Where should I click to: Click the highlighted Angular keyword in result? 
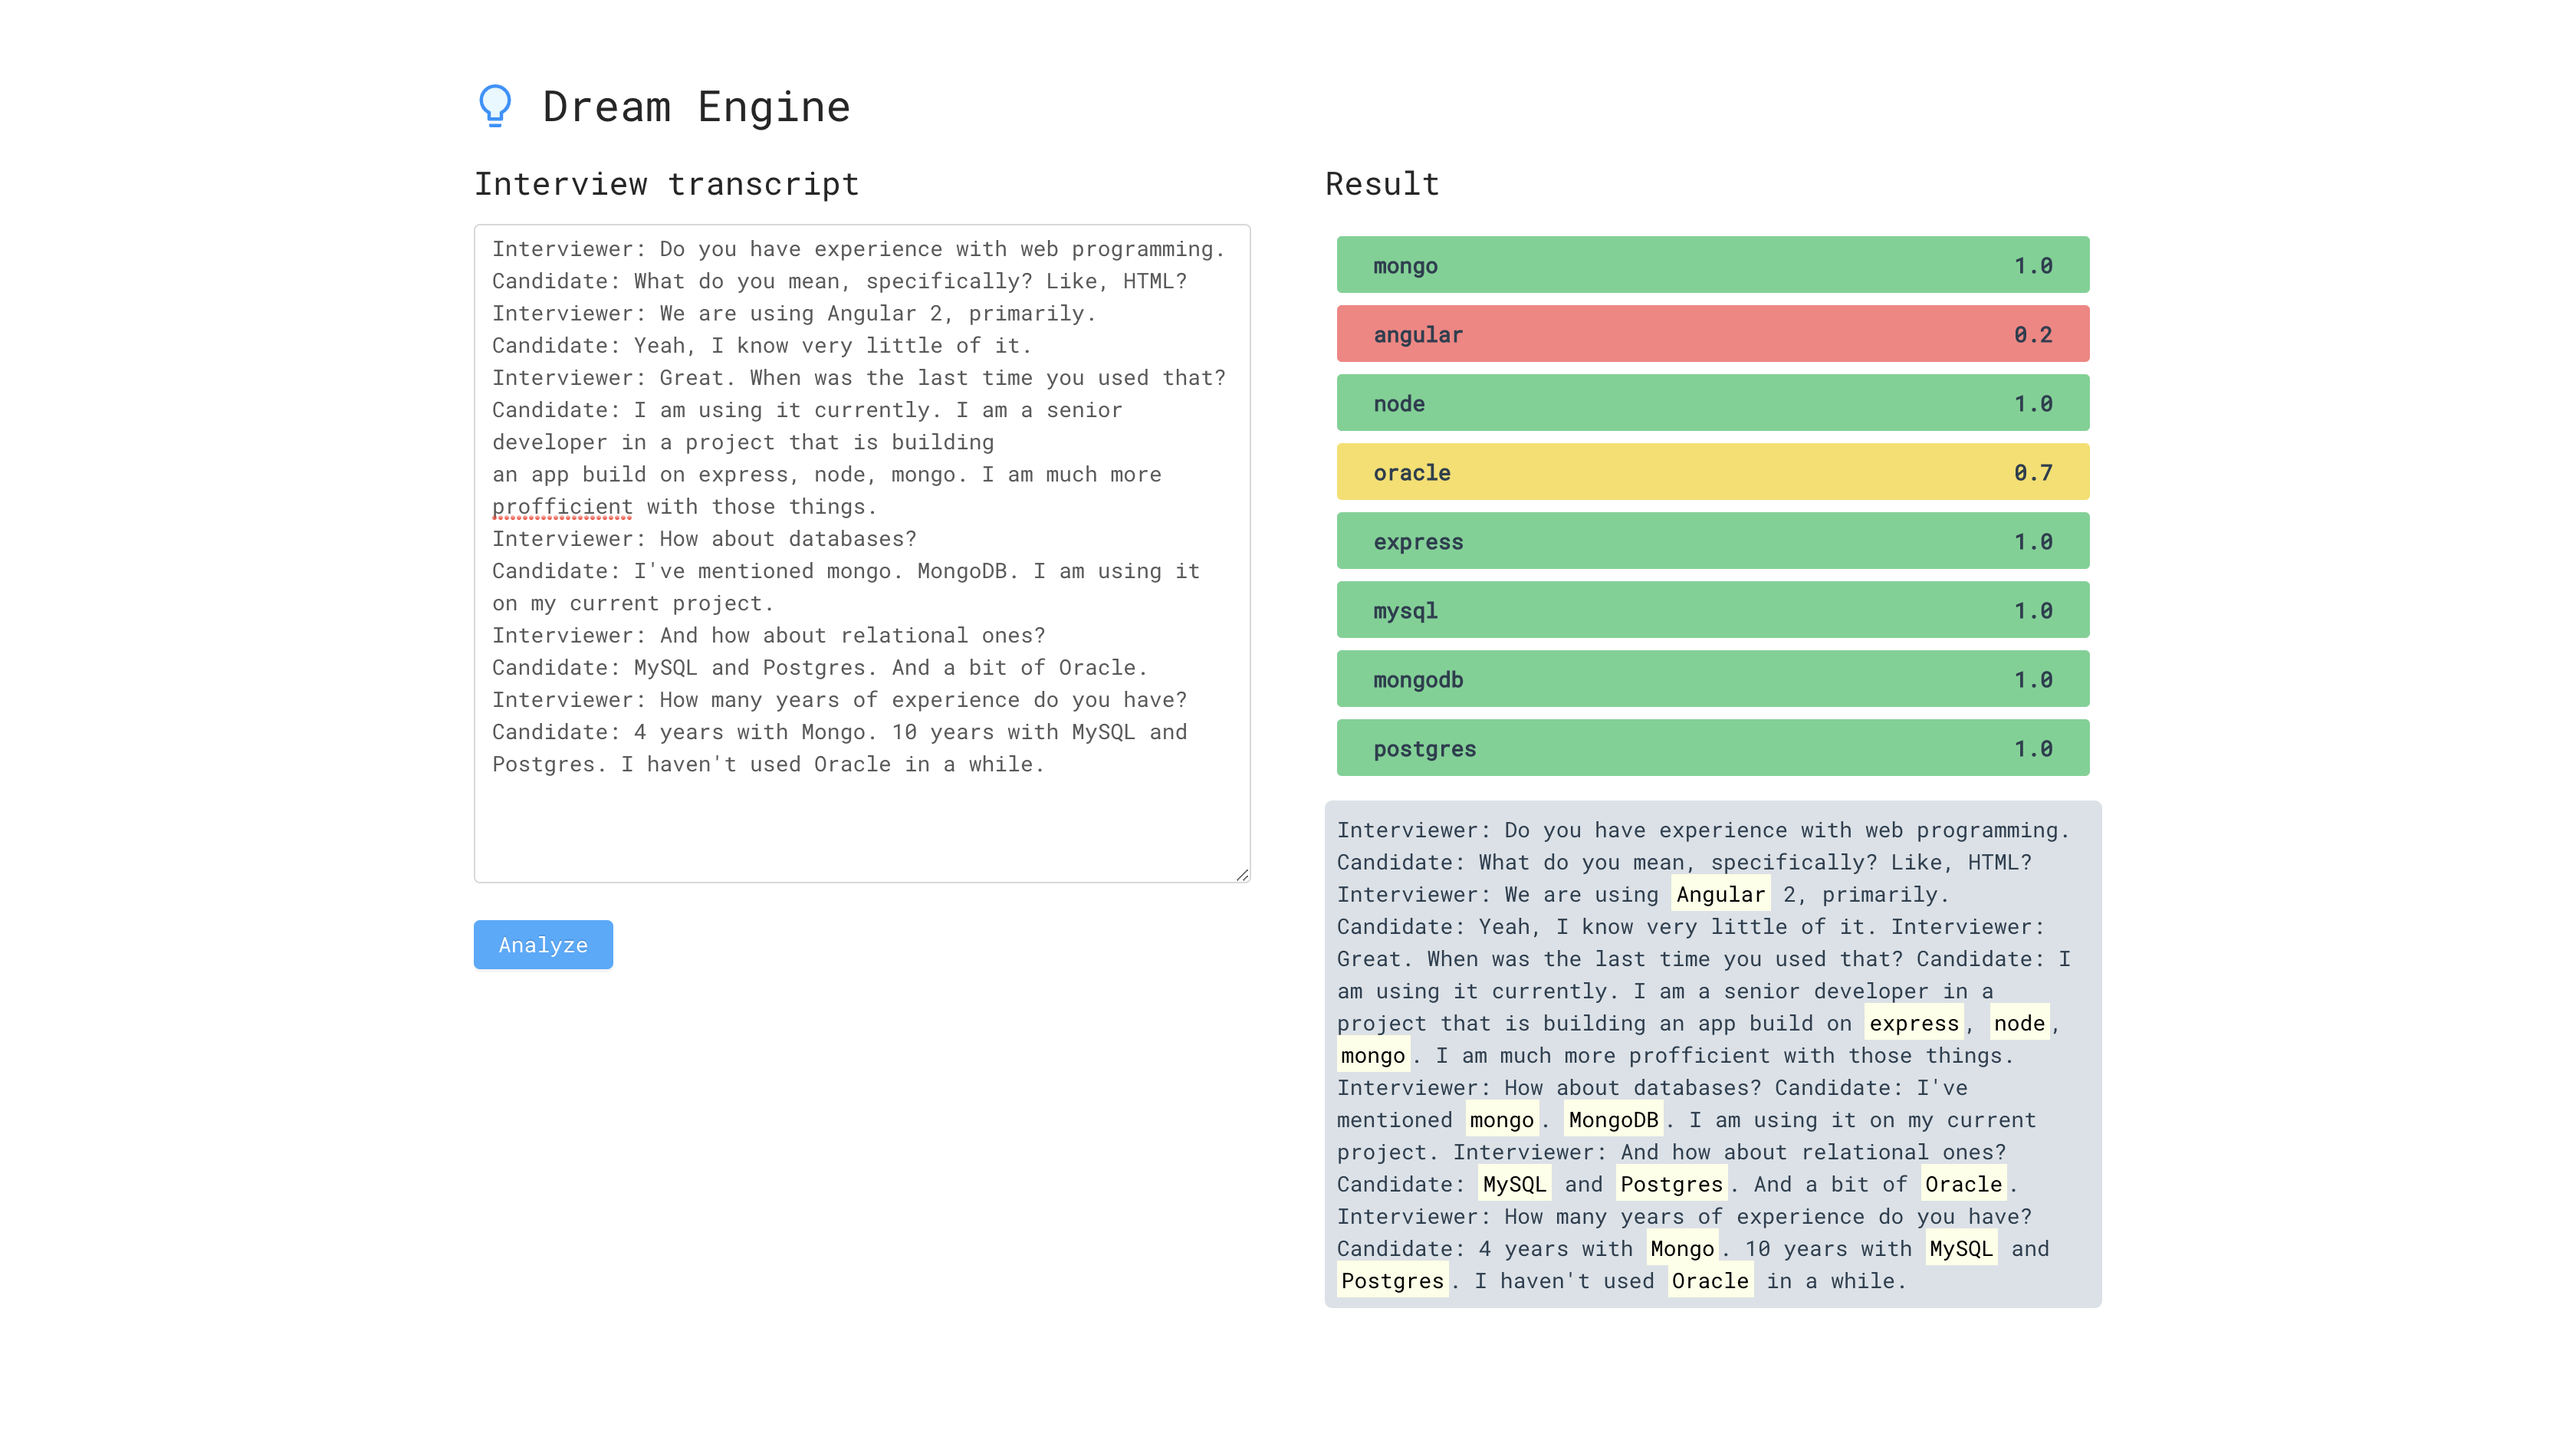click(1720, 894)
